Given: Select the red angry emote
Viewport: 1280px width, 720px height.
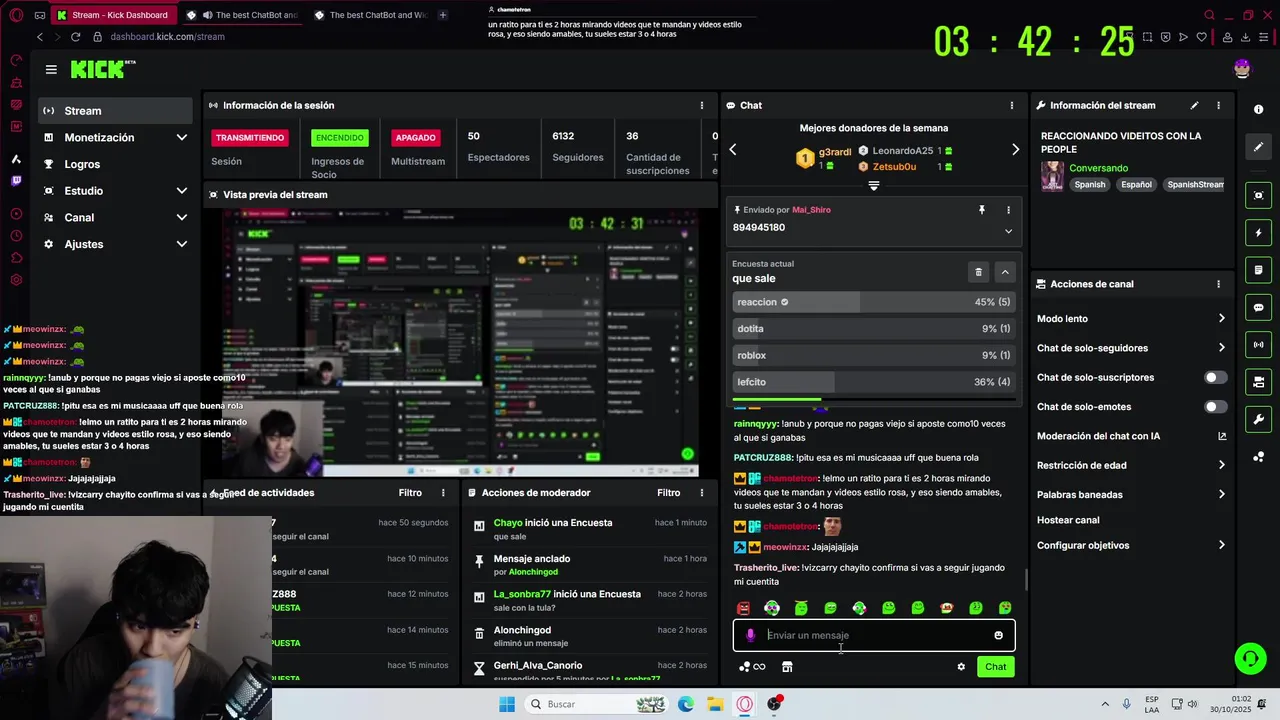Looking at the screenshot, I should click(x=743, y=608).
